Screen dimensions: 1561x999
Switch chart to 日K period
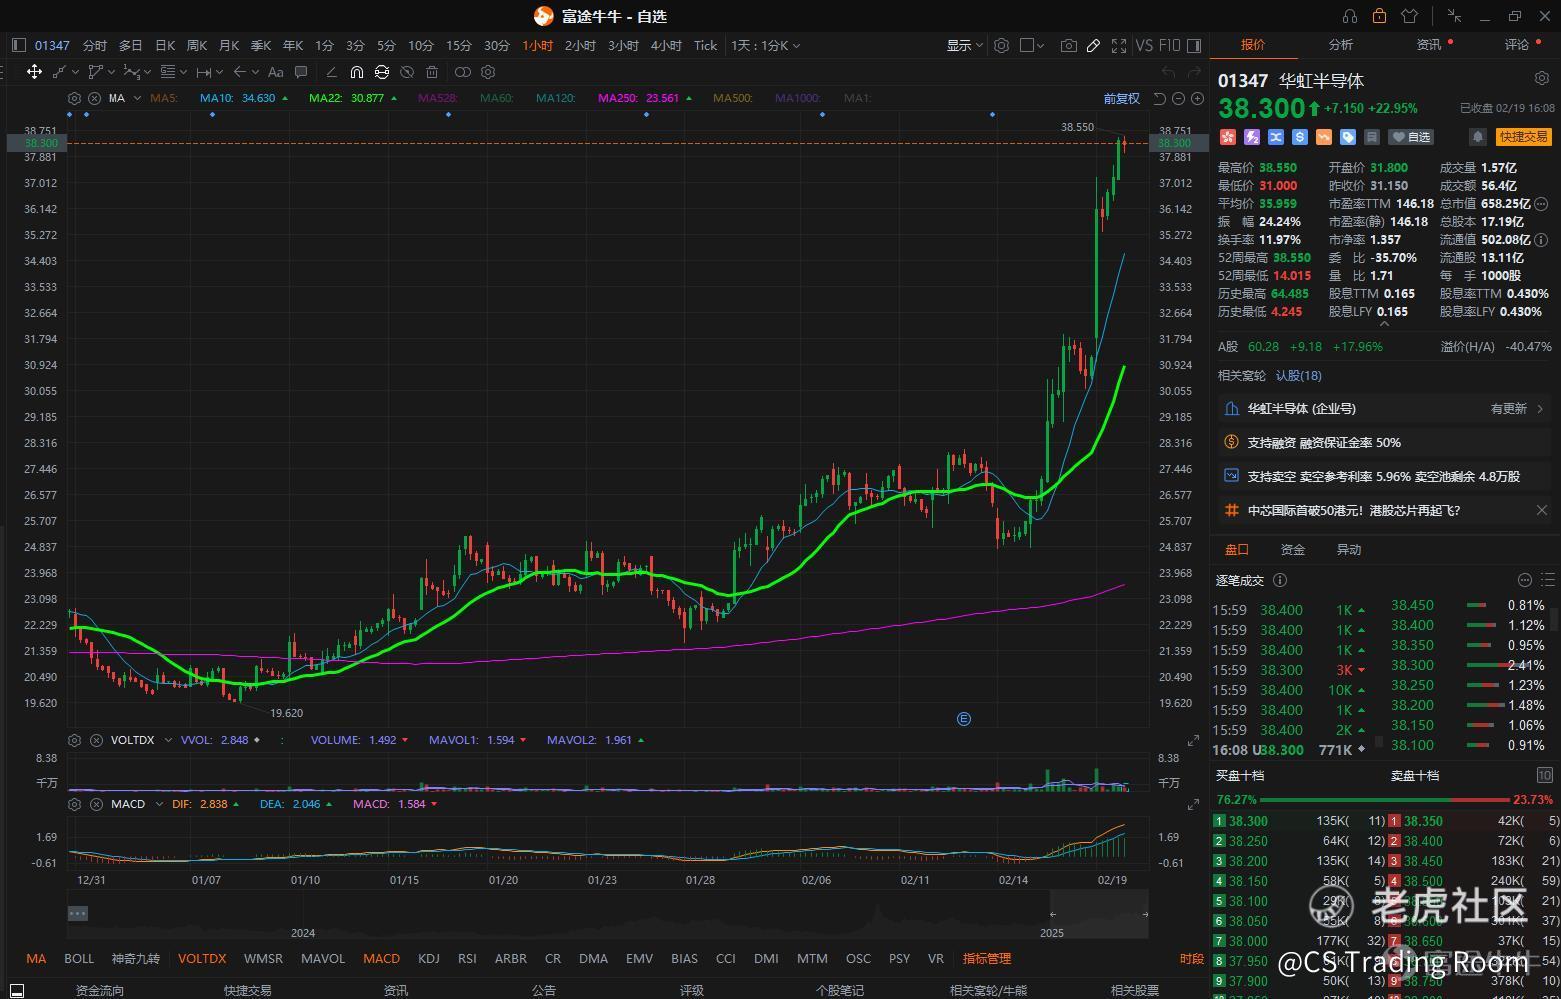pos(165,45)
